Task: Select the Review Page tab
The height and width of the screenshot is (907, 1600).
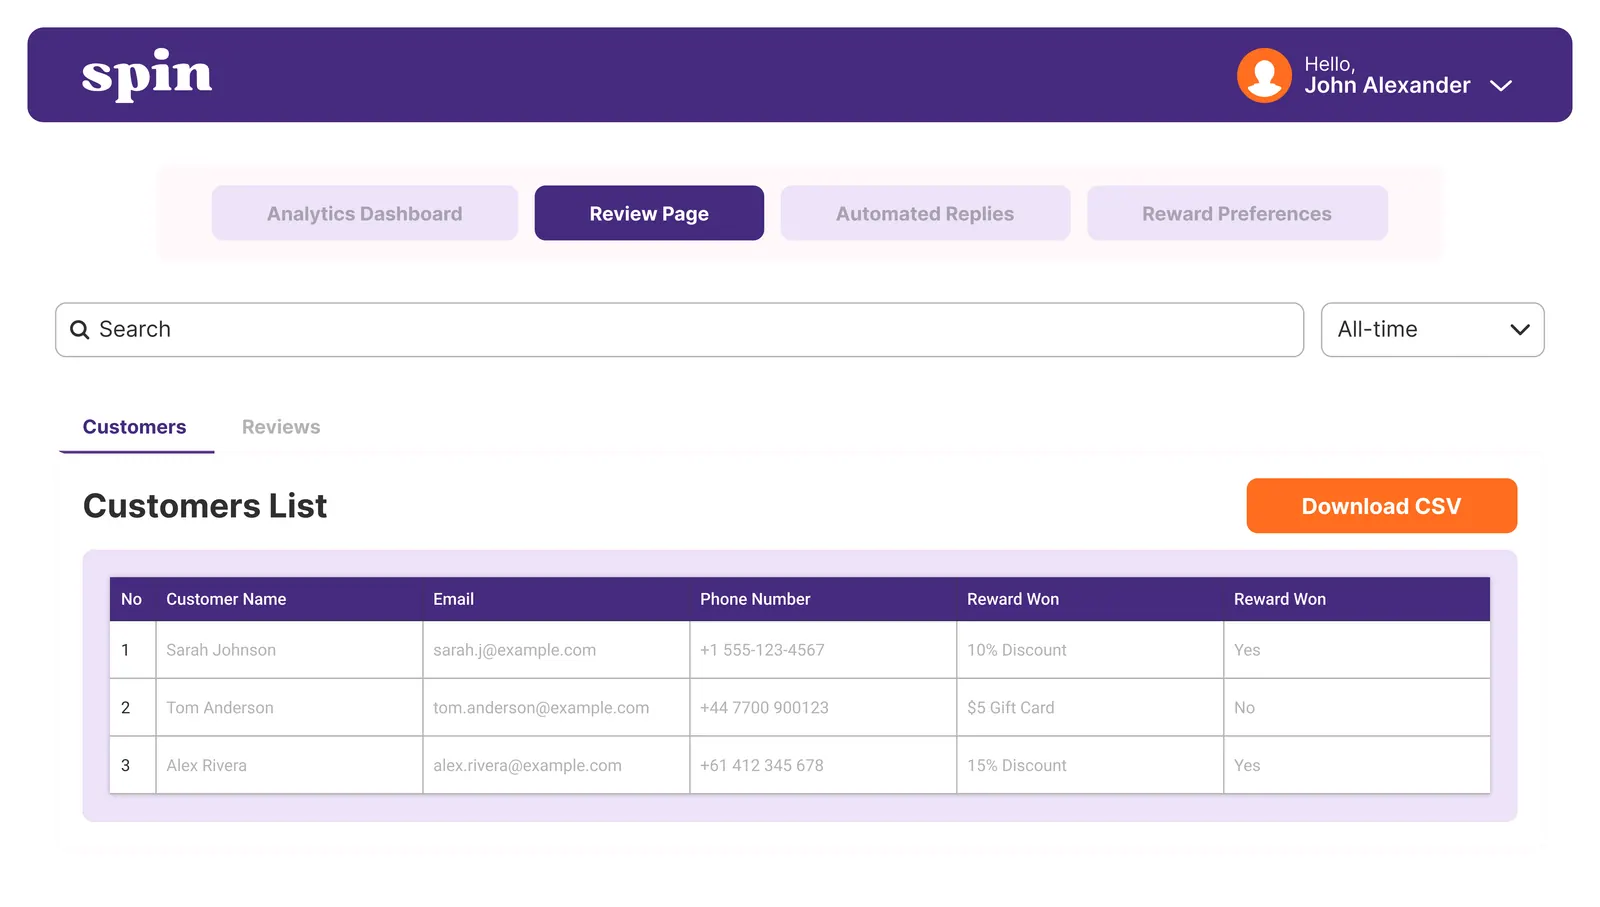Action: point(649,213)
